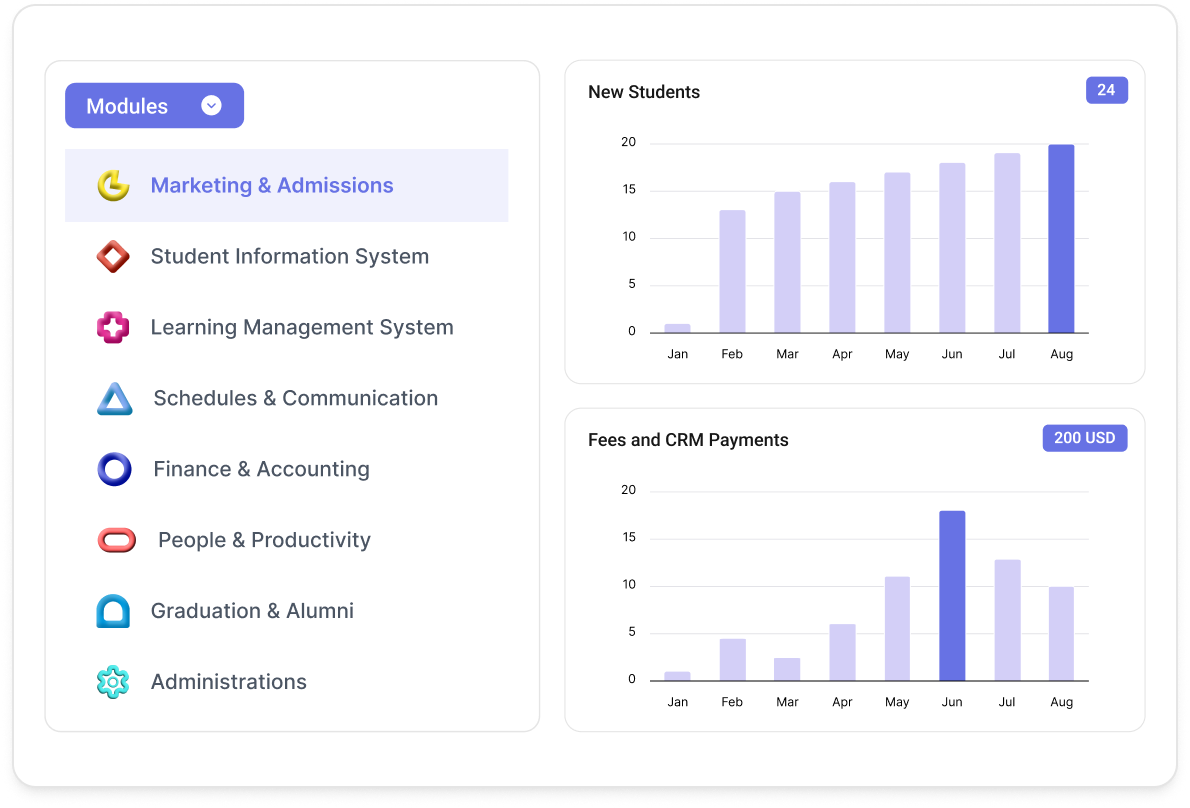Viewport: 1190px width, 808px height.
Task: Click the New Students chart title
Action: point(644,92)
